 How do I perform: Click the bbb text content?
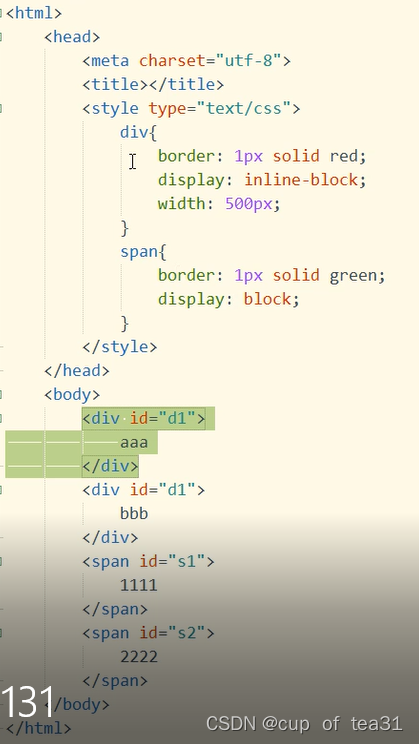(x=134, y=513)
